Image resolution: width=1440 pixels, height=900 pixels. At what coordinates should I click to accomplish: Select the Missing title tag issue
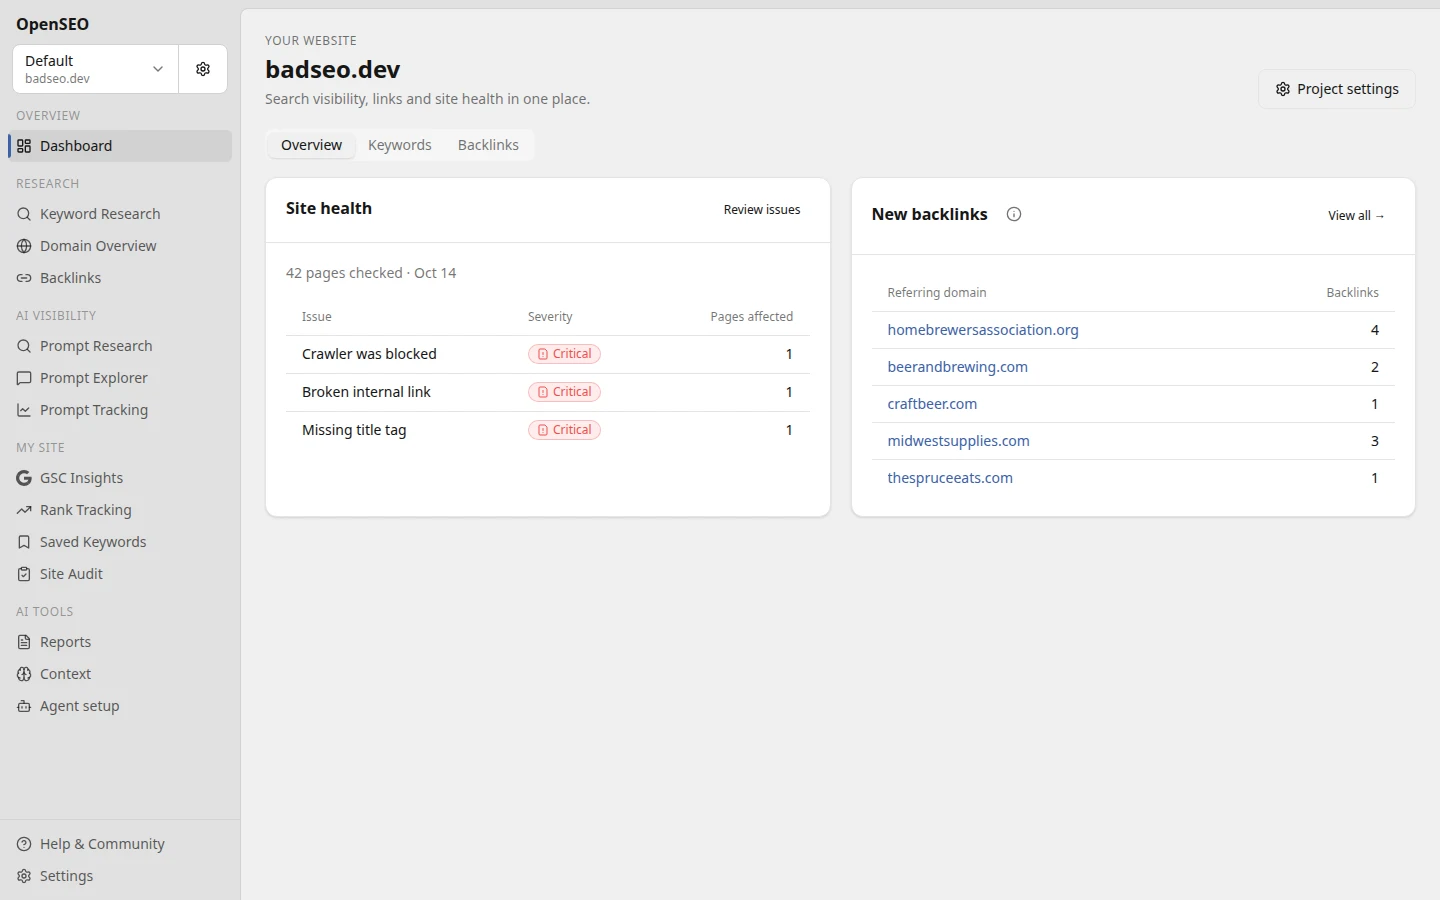click(548, 430)
